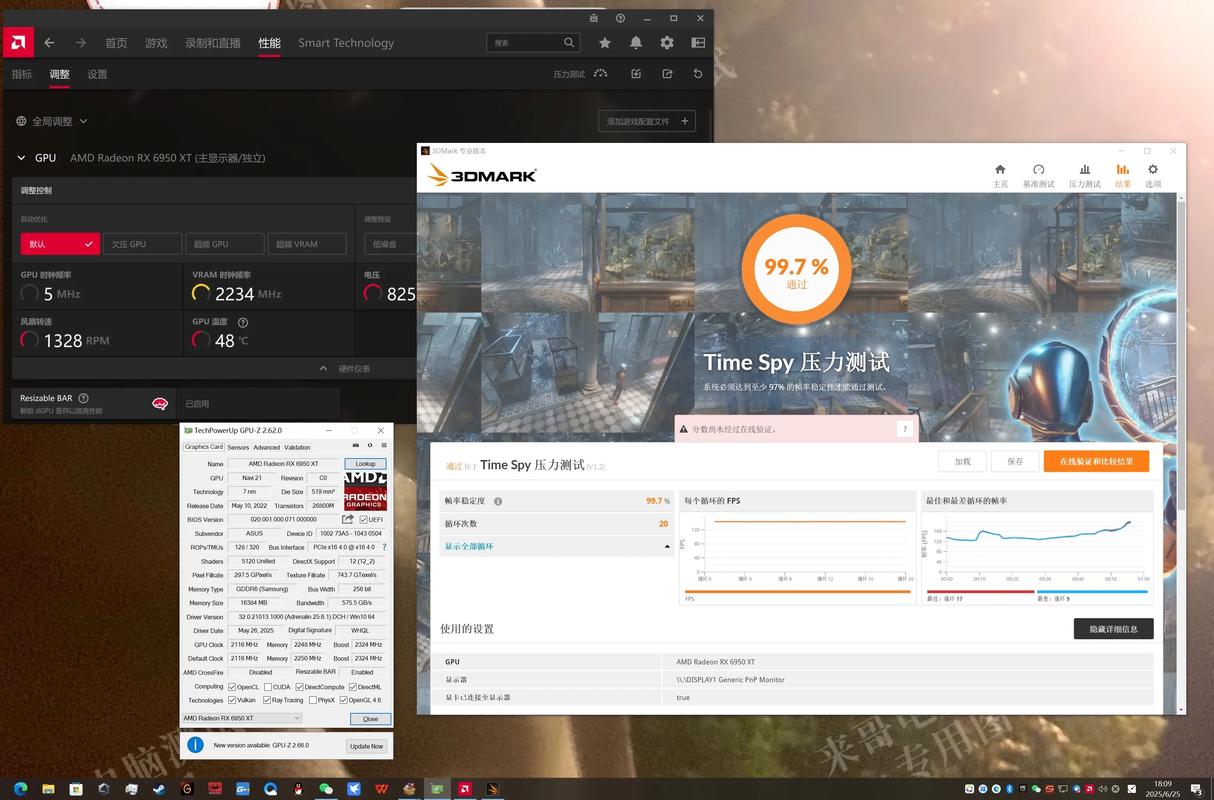Toggle OpenCL checkbox in GPU-Z
The image size is (1214, 800).
click(232, 687)
